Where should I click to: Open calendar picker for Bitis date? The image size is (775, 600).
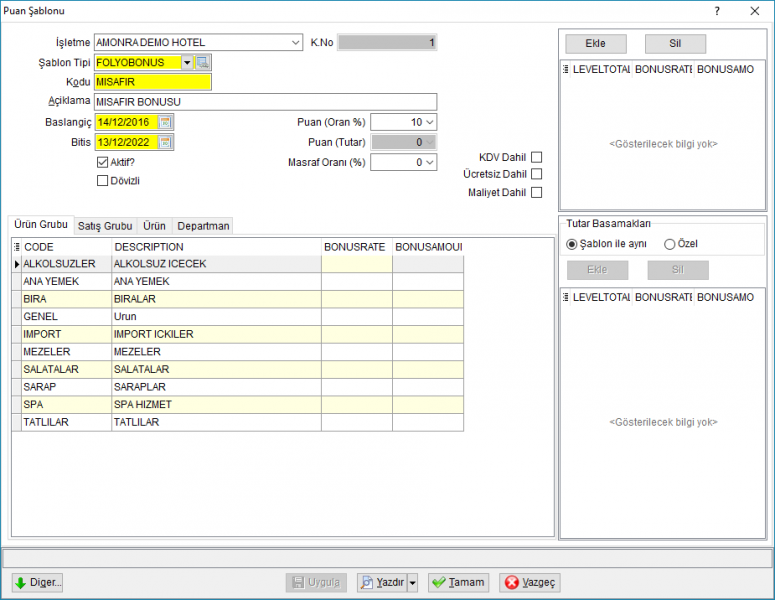(165, 142)
